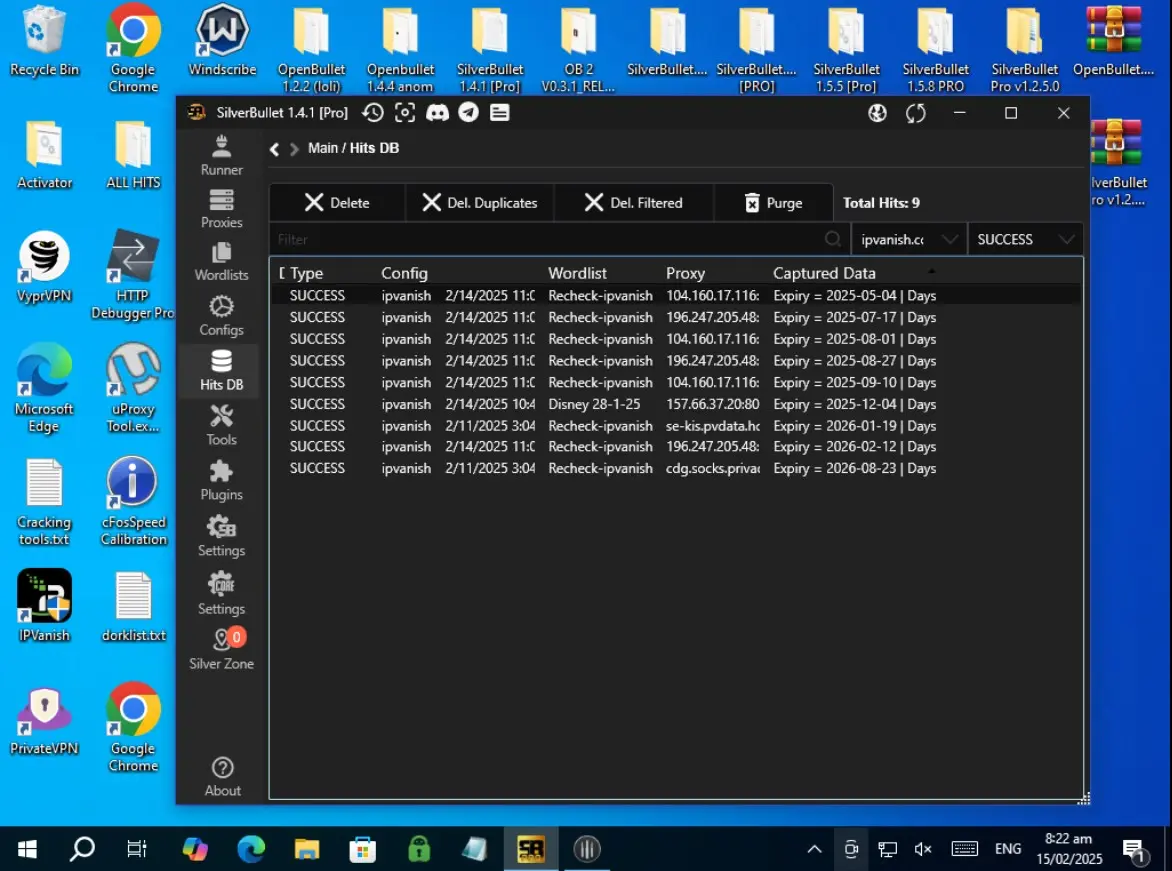This screenshot has width=1172, height=871.
Task: Click the refresh arrows icon in title bar
Action: [916, 113]
